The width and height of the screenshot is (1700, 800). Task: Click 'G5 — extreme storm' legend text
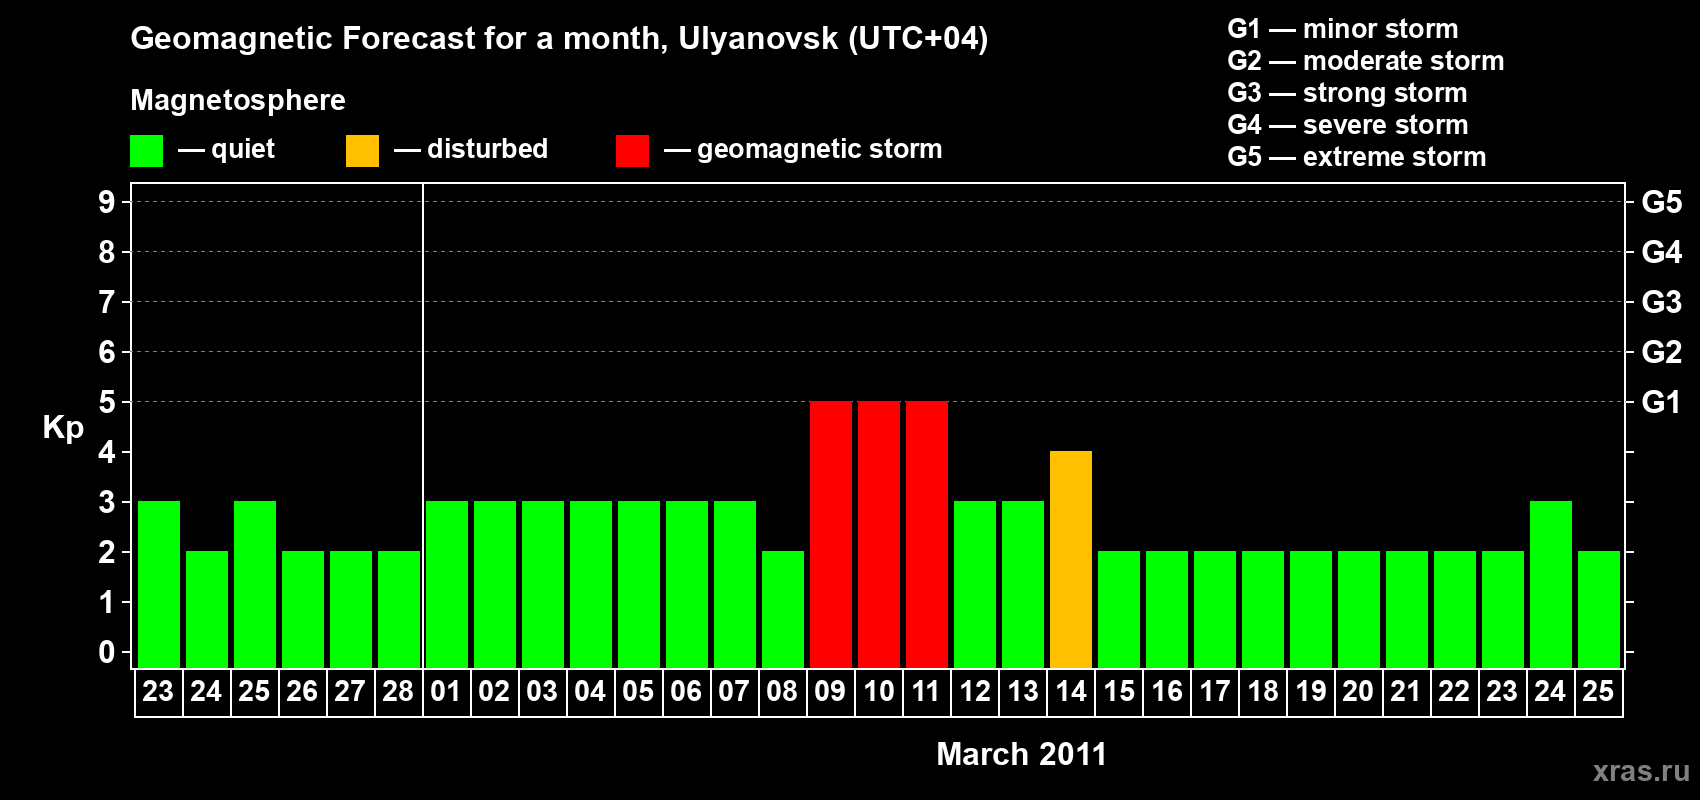(x=1357, y=157)
